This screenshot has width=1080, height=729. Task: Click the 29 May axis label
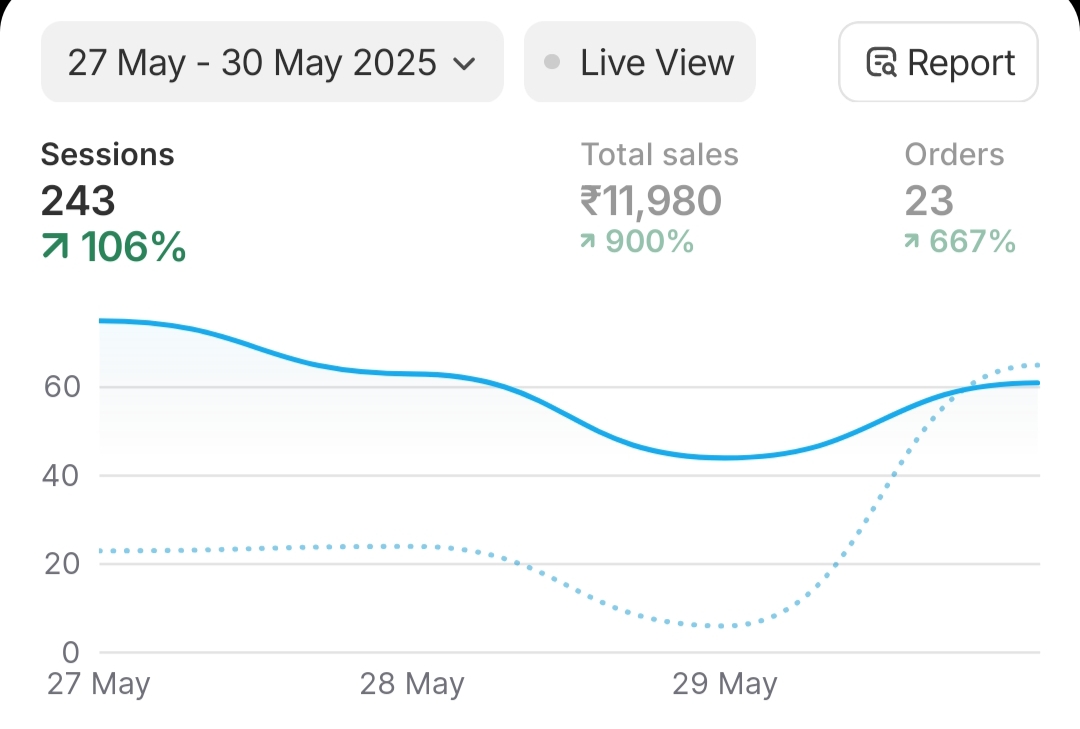coord(725,685)
